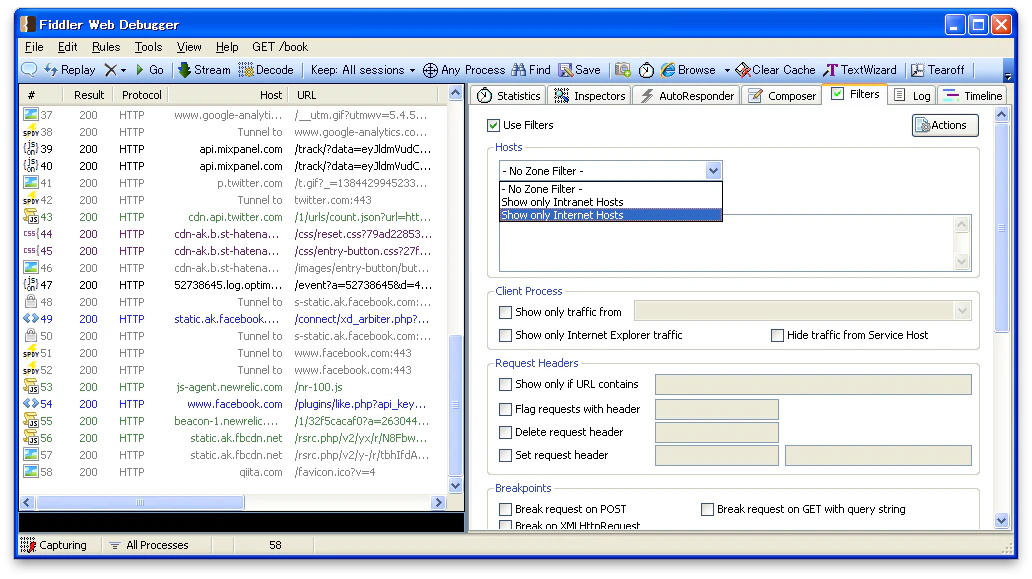Click the Any Process target picker

(464, 70)
